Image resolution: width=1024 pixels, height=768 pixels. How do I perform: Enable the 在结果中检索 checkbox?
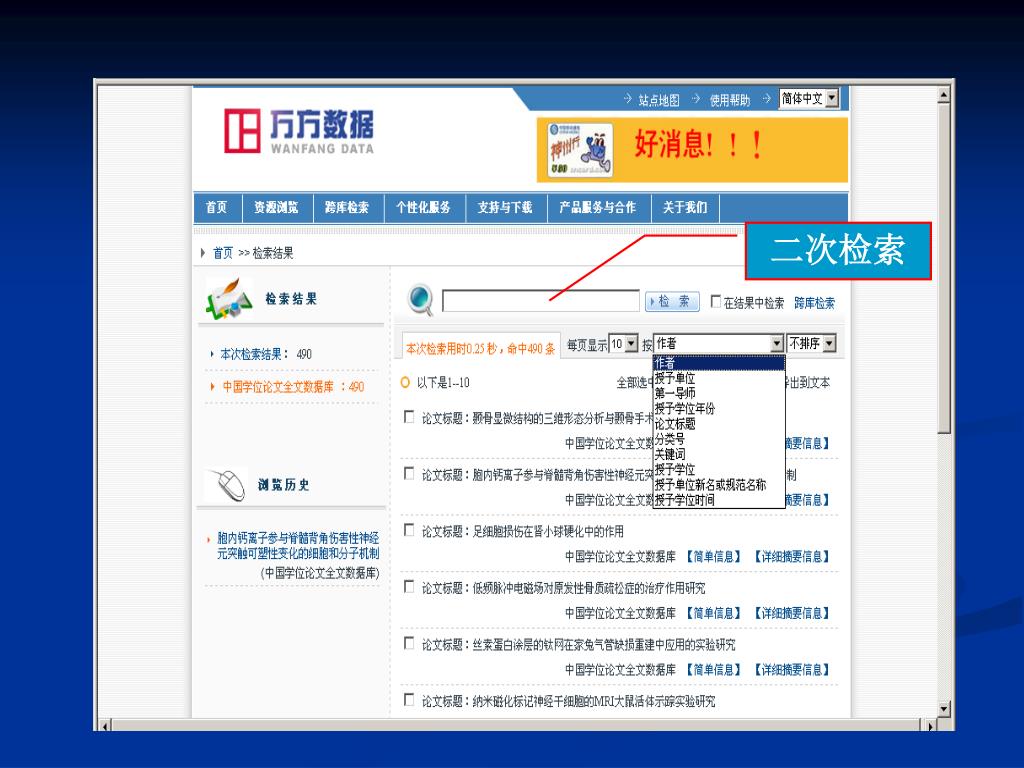[x=716, y=301]
